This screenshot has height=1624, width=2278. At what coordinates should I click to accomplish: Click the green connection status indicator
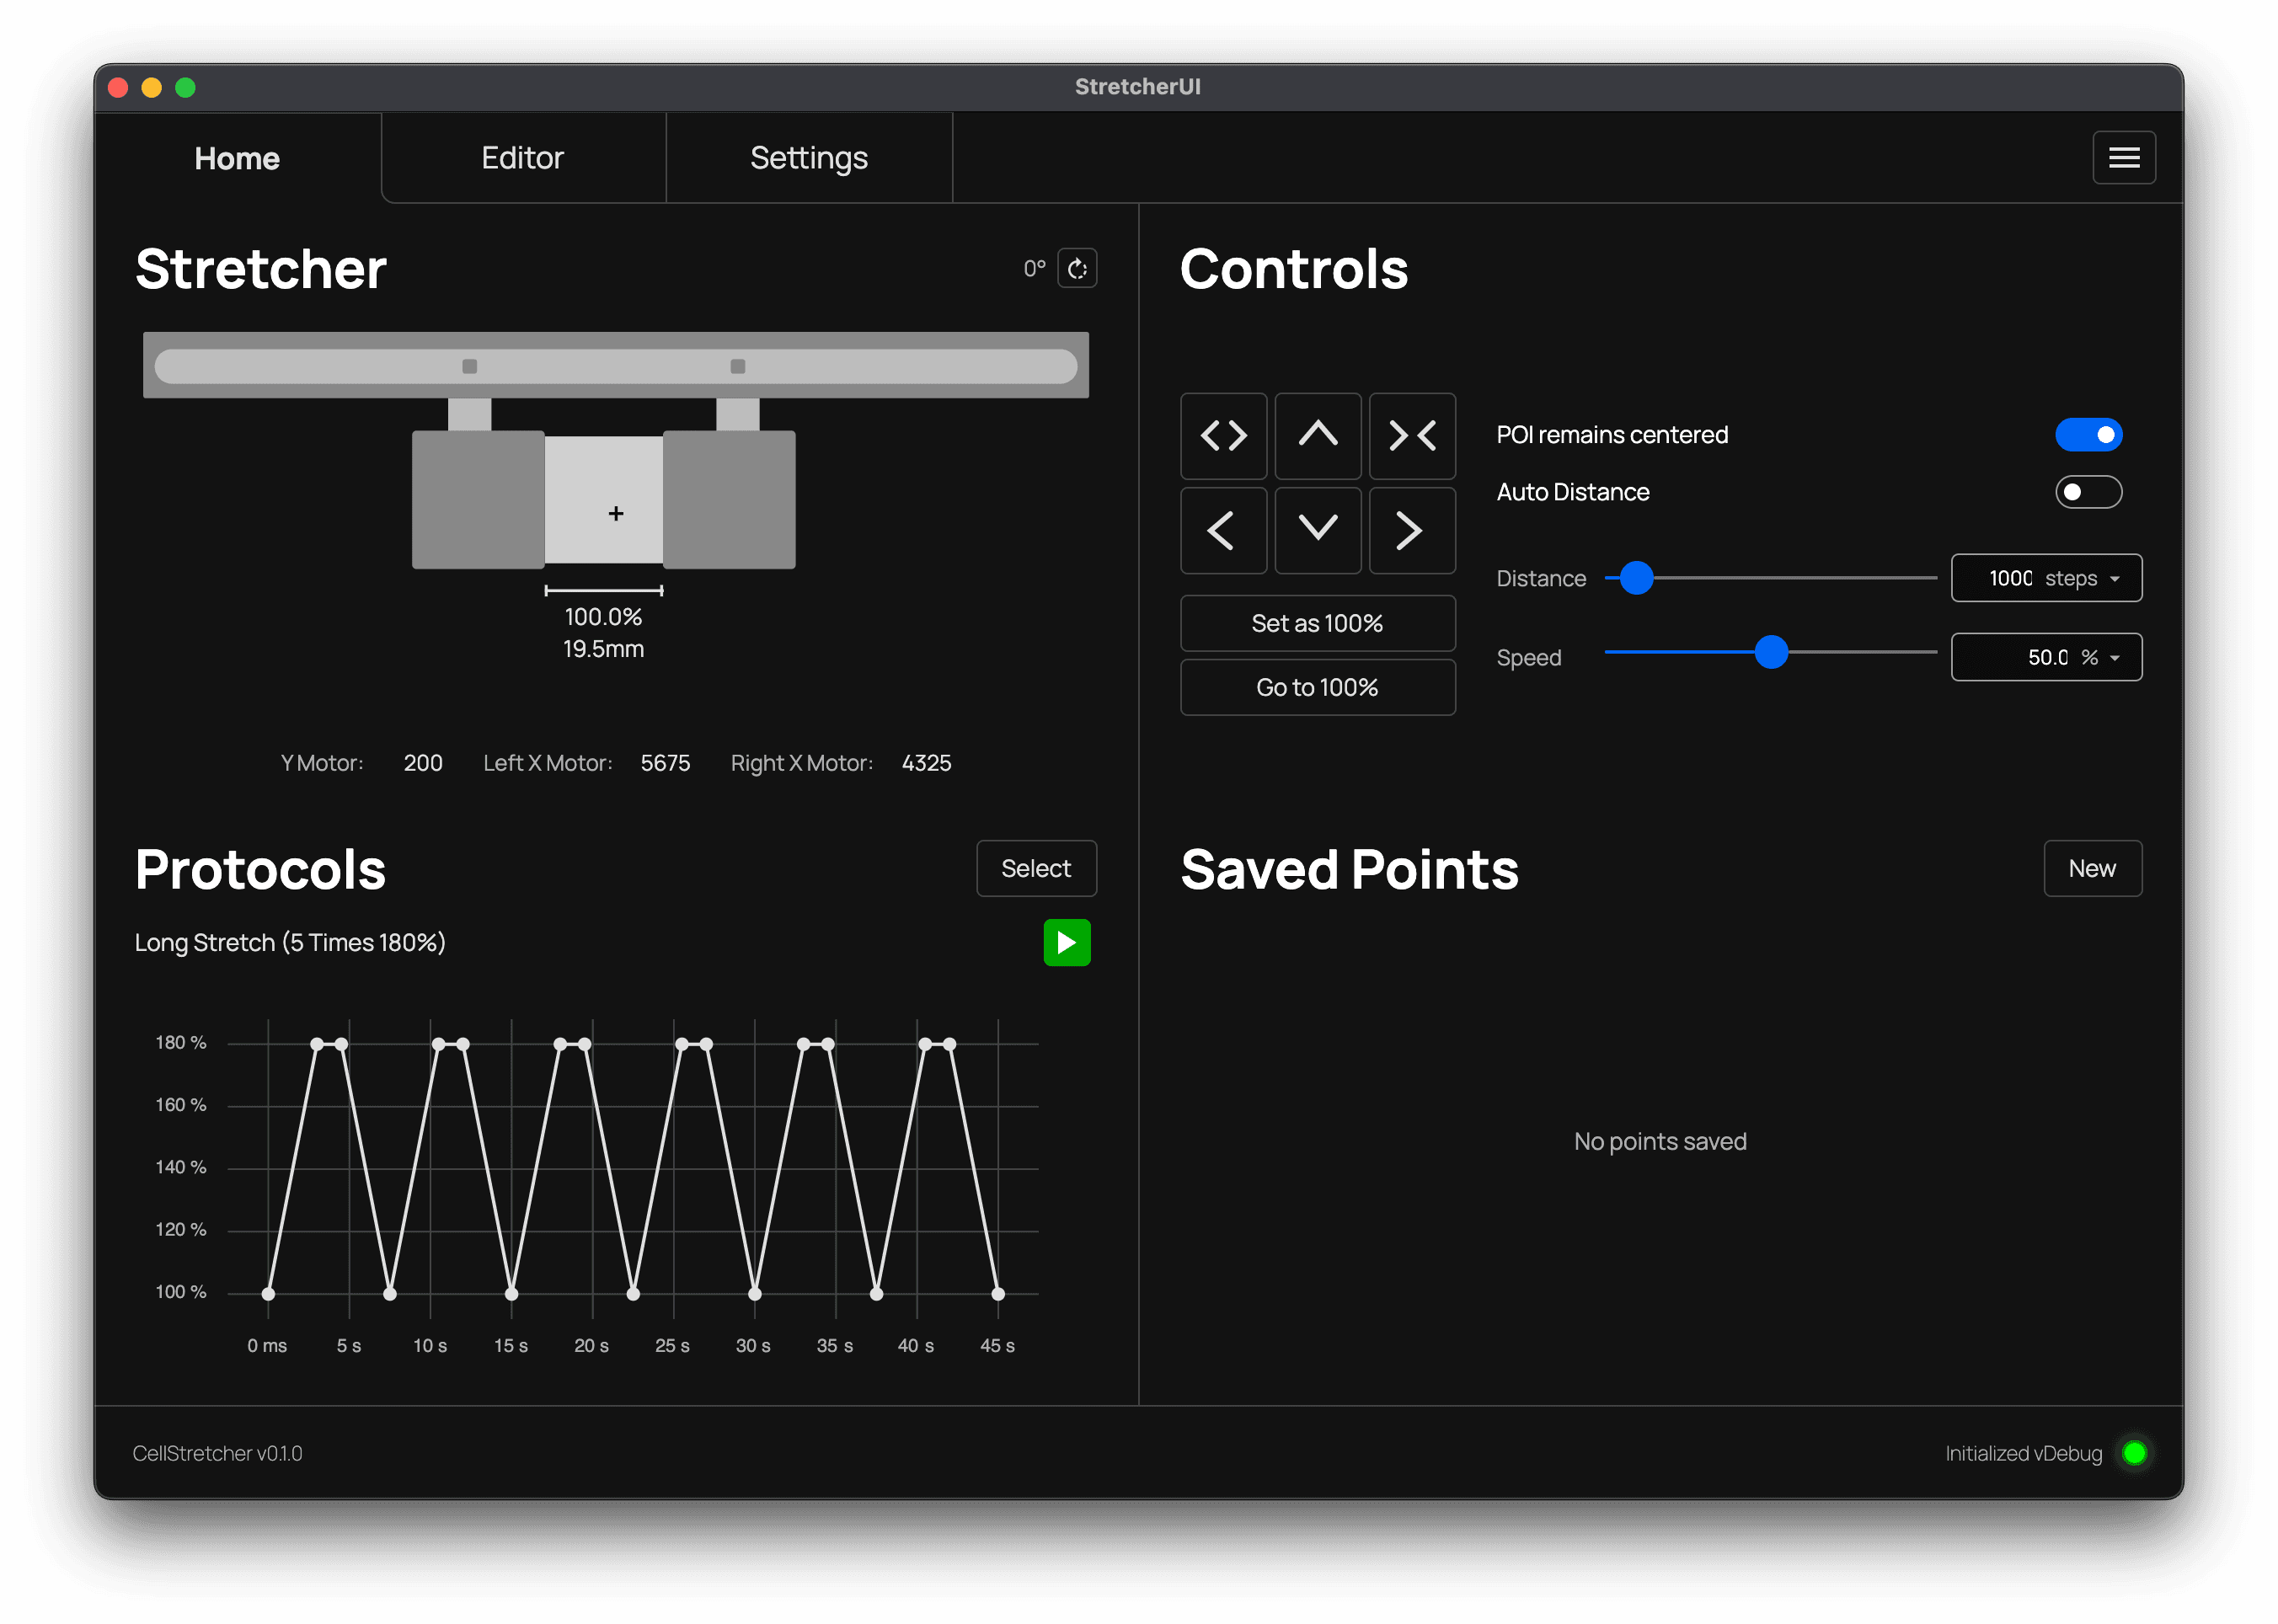(x=2133, y=1452)
